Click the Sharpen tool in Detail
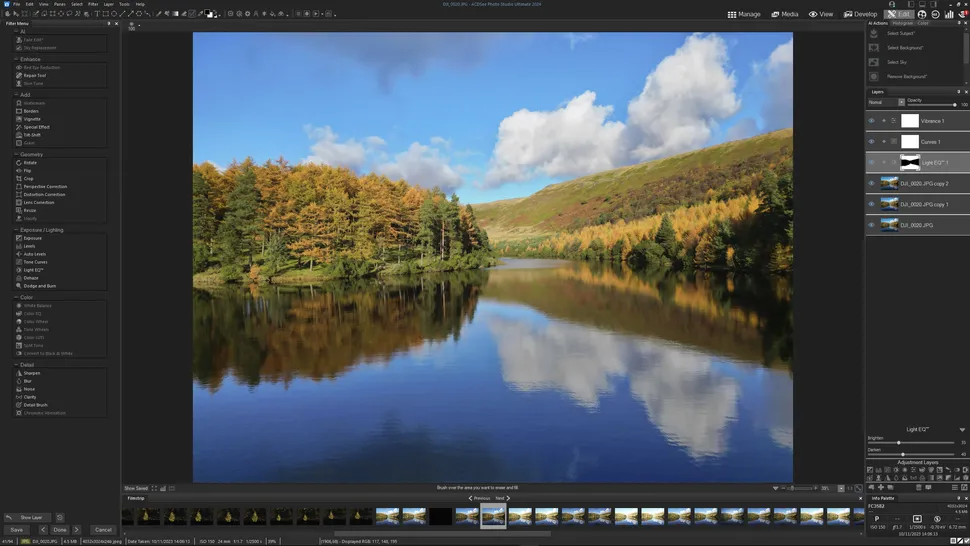Image resolution: width=970 pixels, height=546 pixels. coord(30,373)
